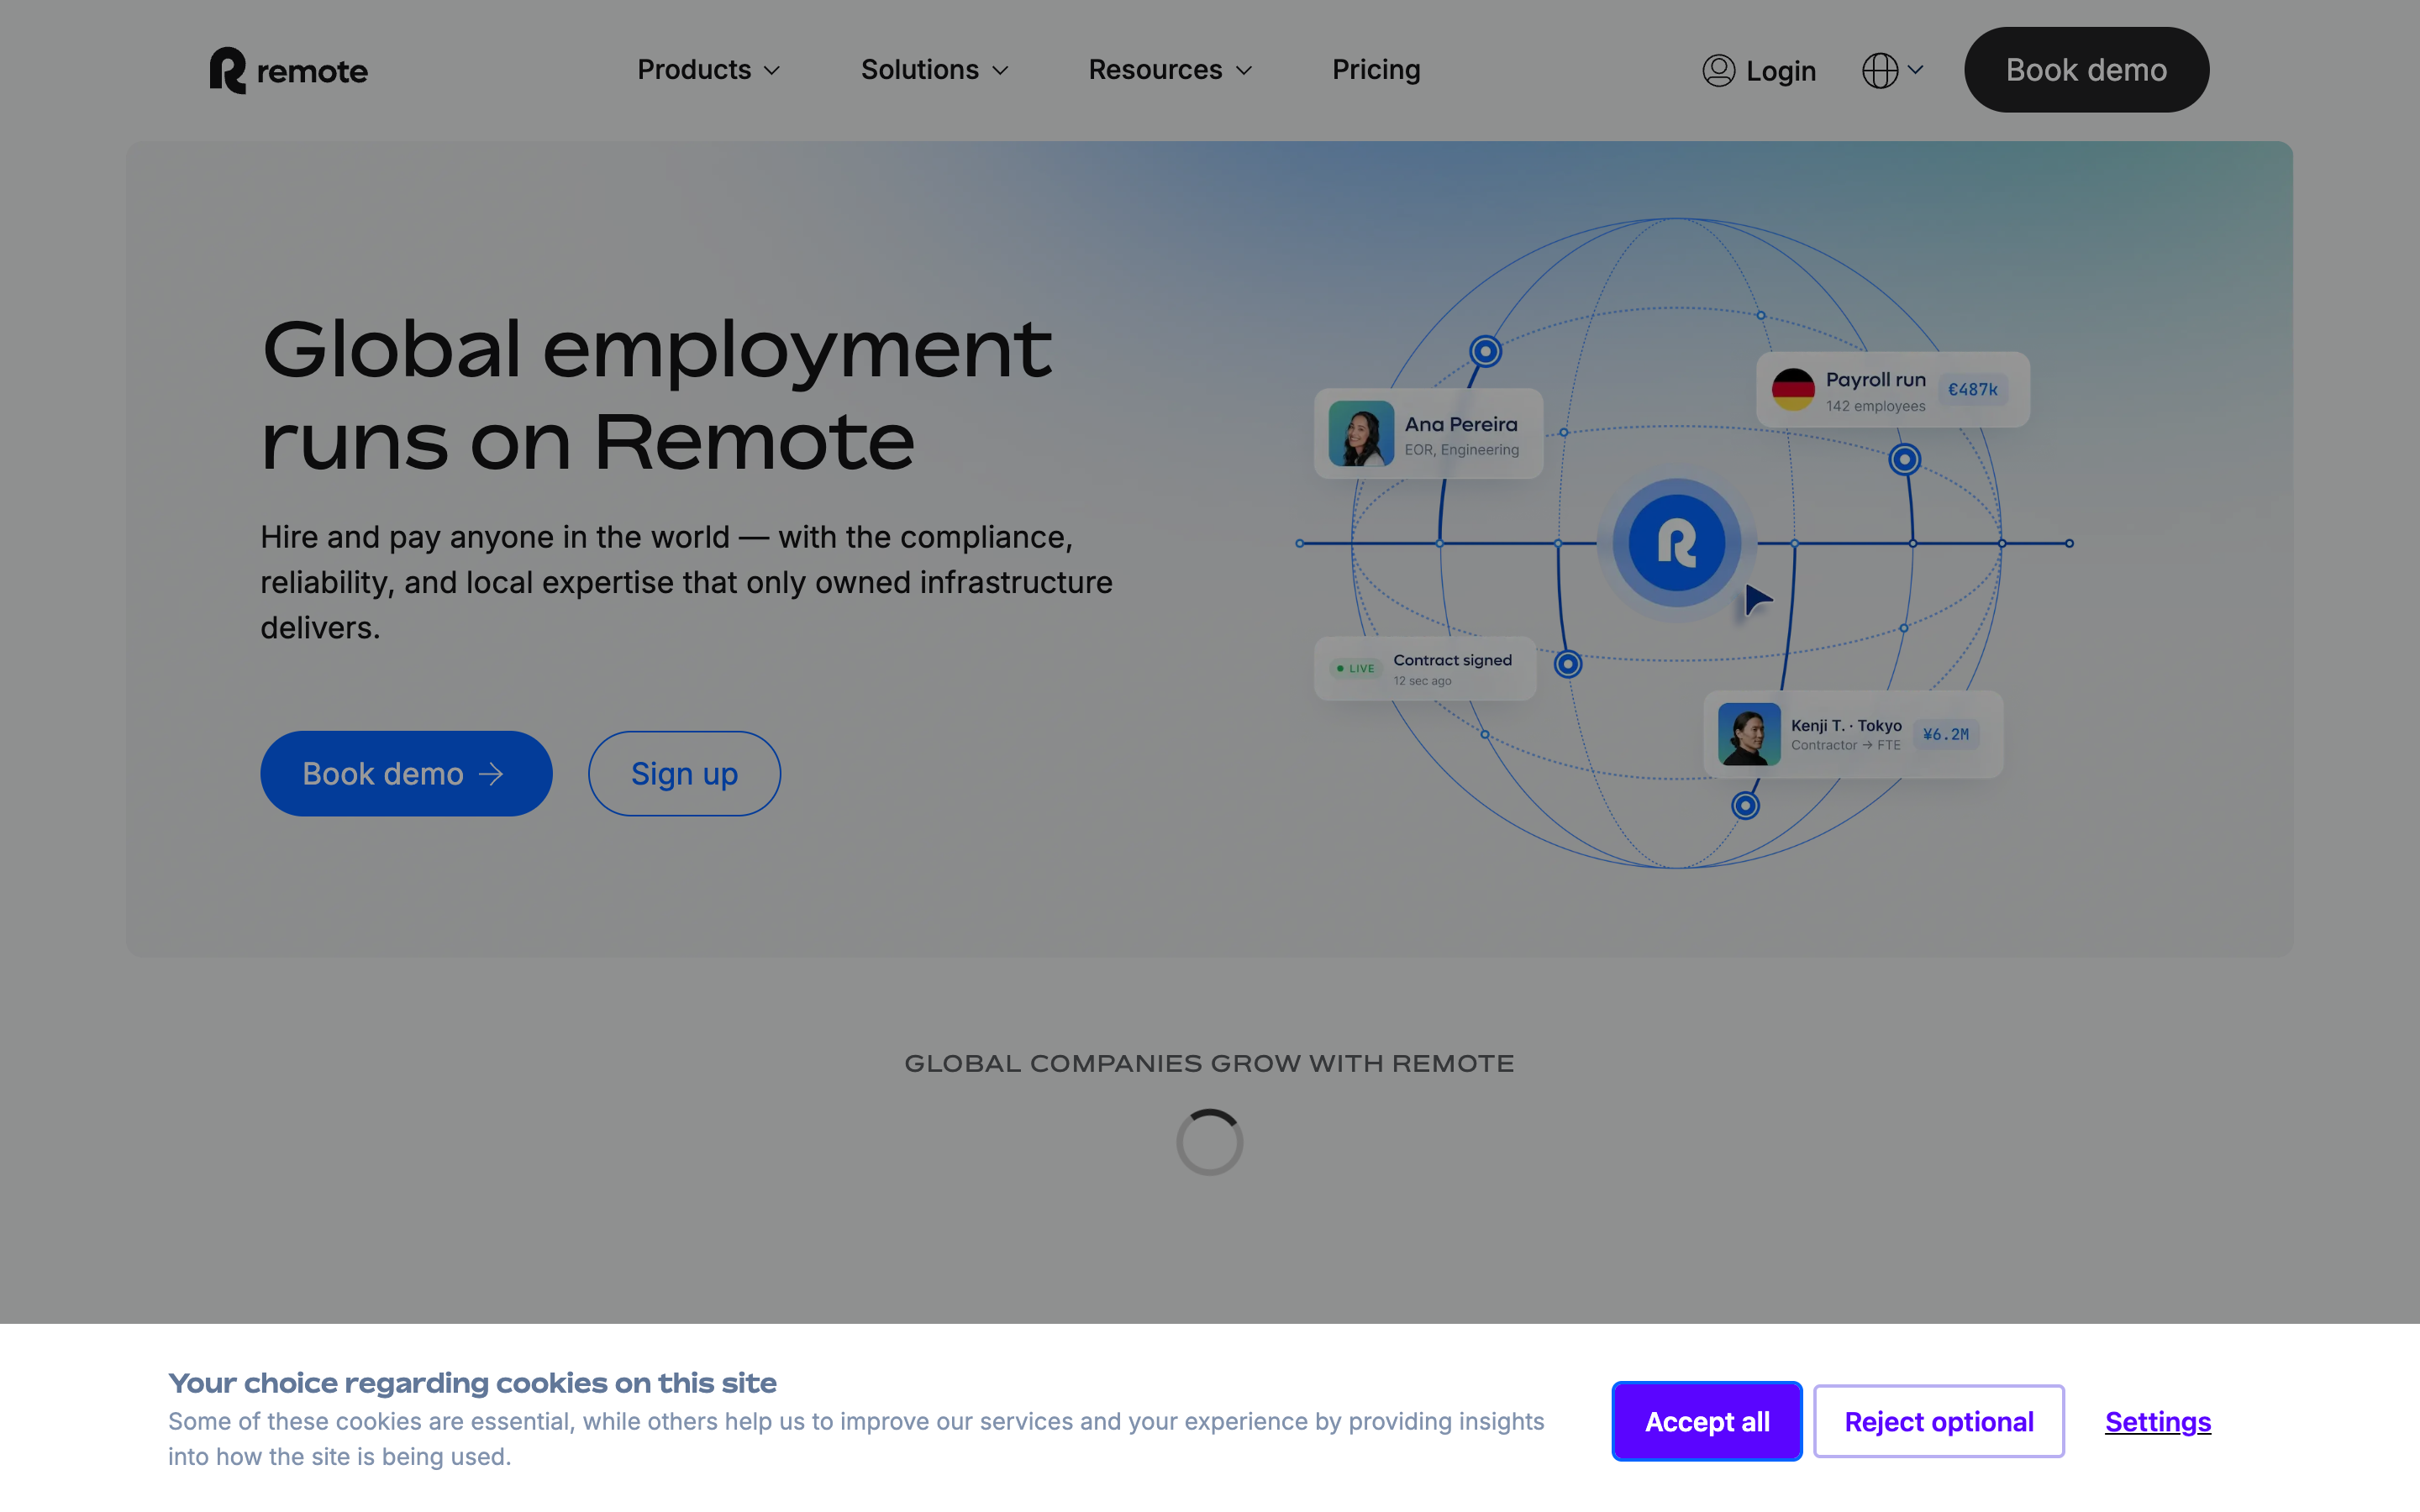Click the arrow icon in Book demo
This screenshot has width=2420, height=1512.
491,774
